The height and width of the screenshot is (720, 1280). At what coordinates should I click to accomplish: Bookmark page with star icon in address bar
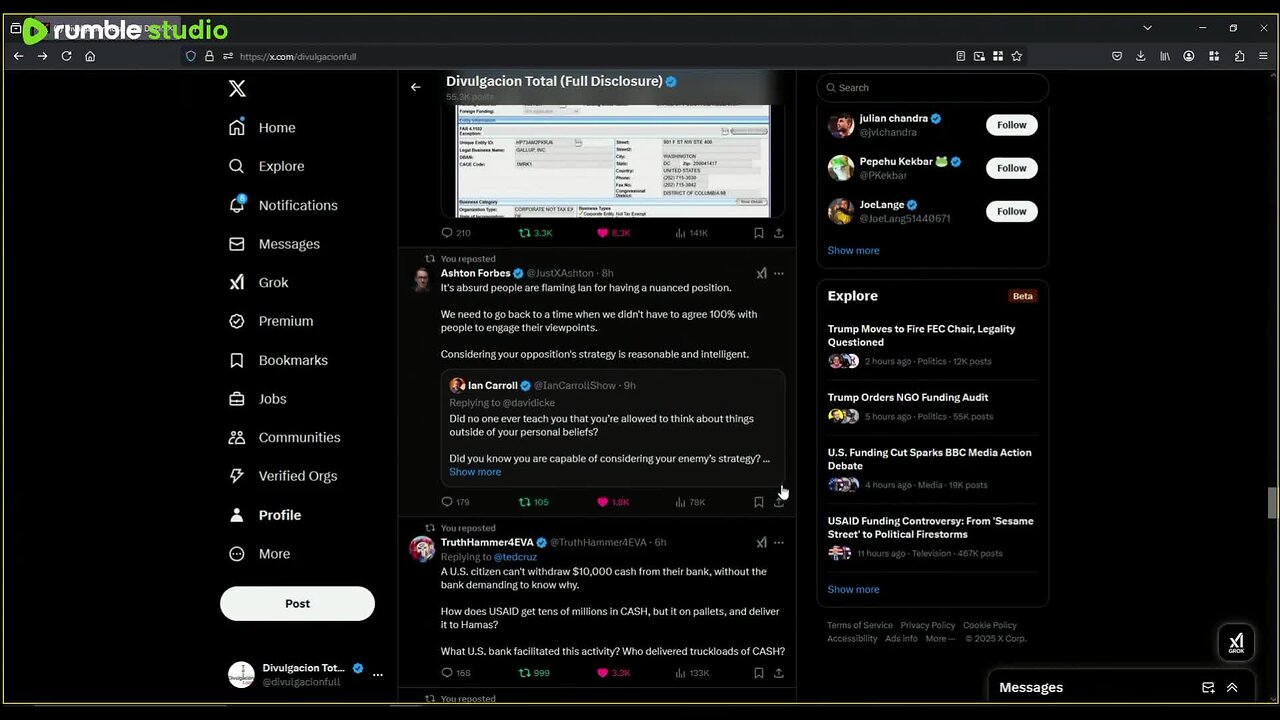click(x=1017, y=56)
